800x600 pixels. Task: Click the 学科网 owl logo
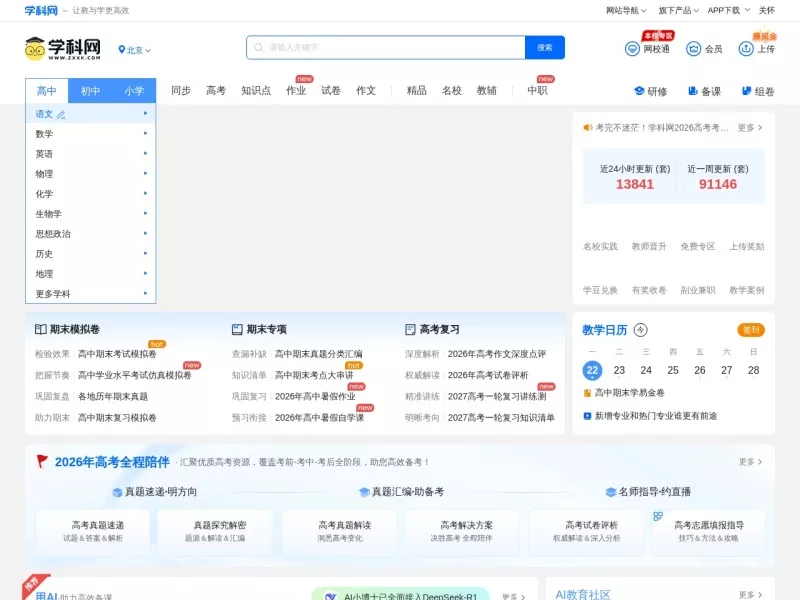62,48
